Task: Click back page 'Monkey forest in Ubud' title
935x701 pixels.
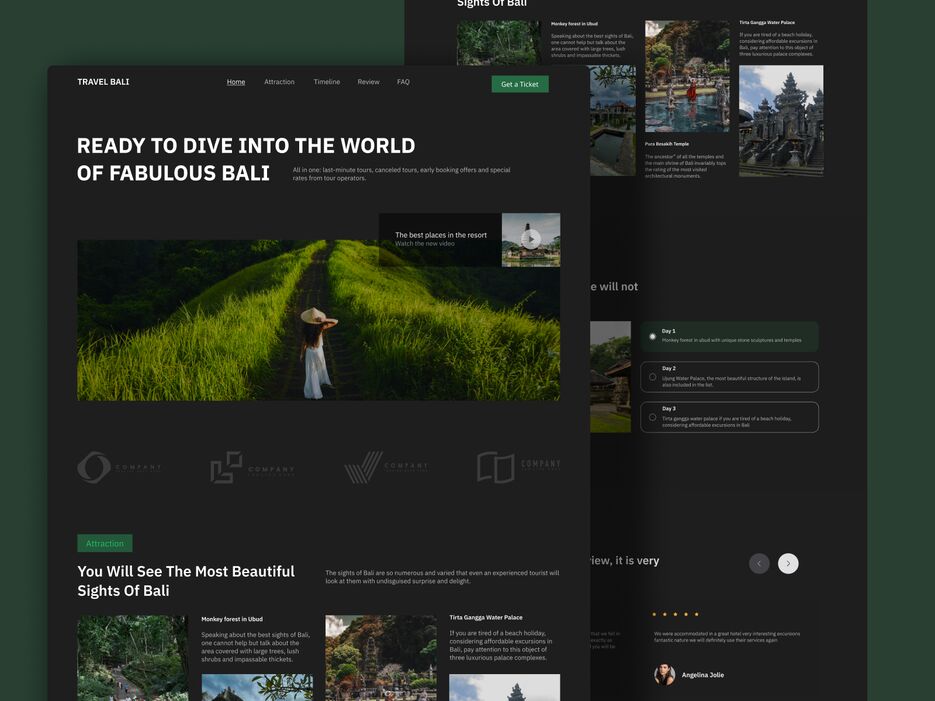Action: (x=574, y=24)
